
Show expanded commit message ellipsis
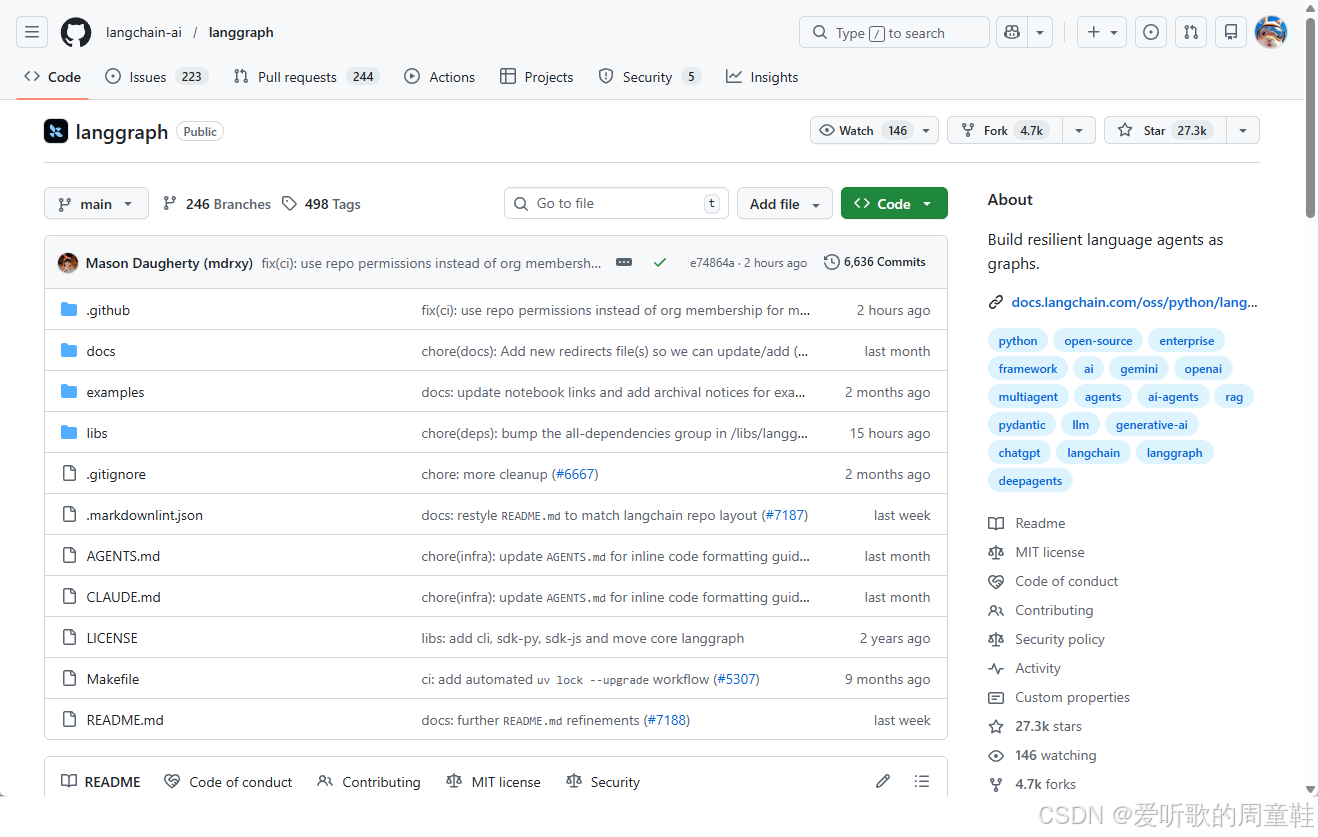click(624, 262)
